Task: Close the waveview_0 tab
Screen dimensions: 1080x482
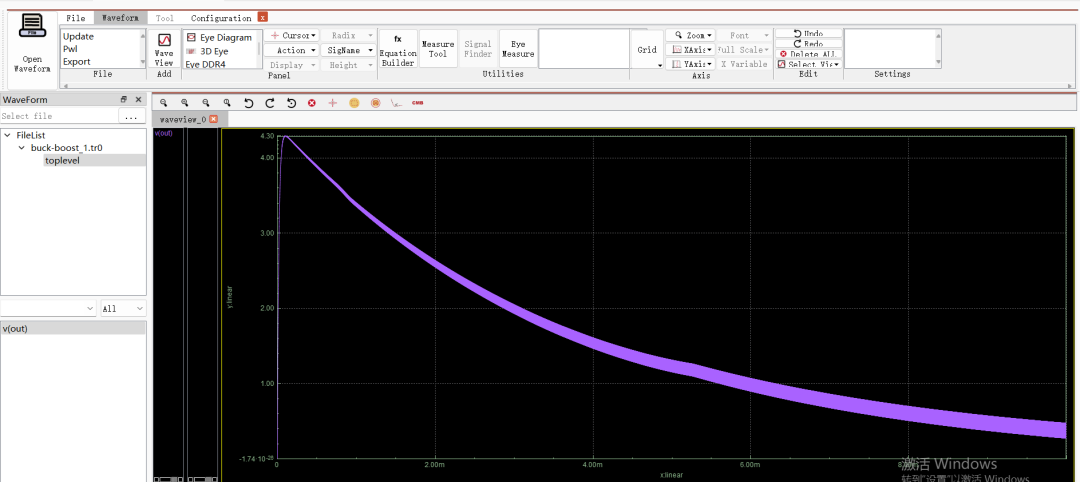Action: 214,119
